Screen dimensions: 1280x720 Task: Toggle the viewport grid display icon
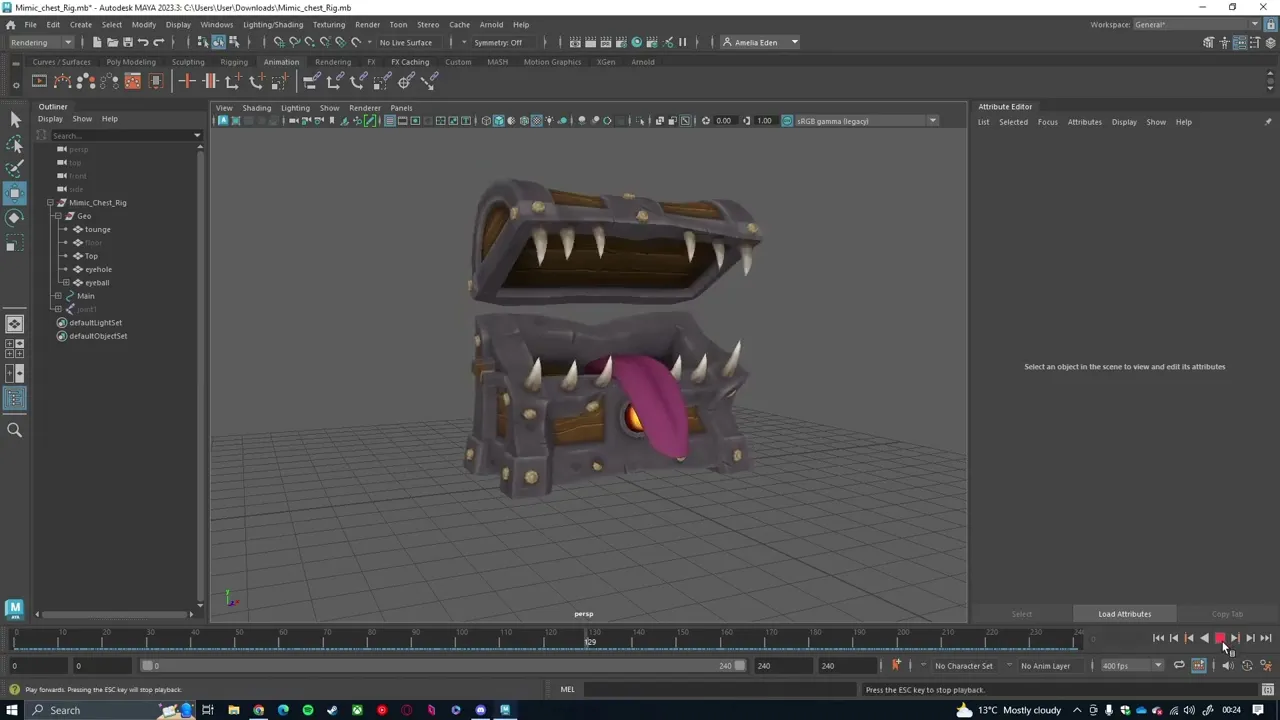(x=389, y=121)
